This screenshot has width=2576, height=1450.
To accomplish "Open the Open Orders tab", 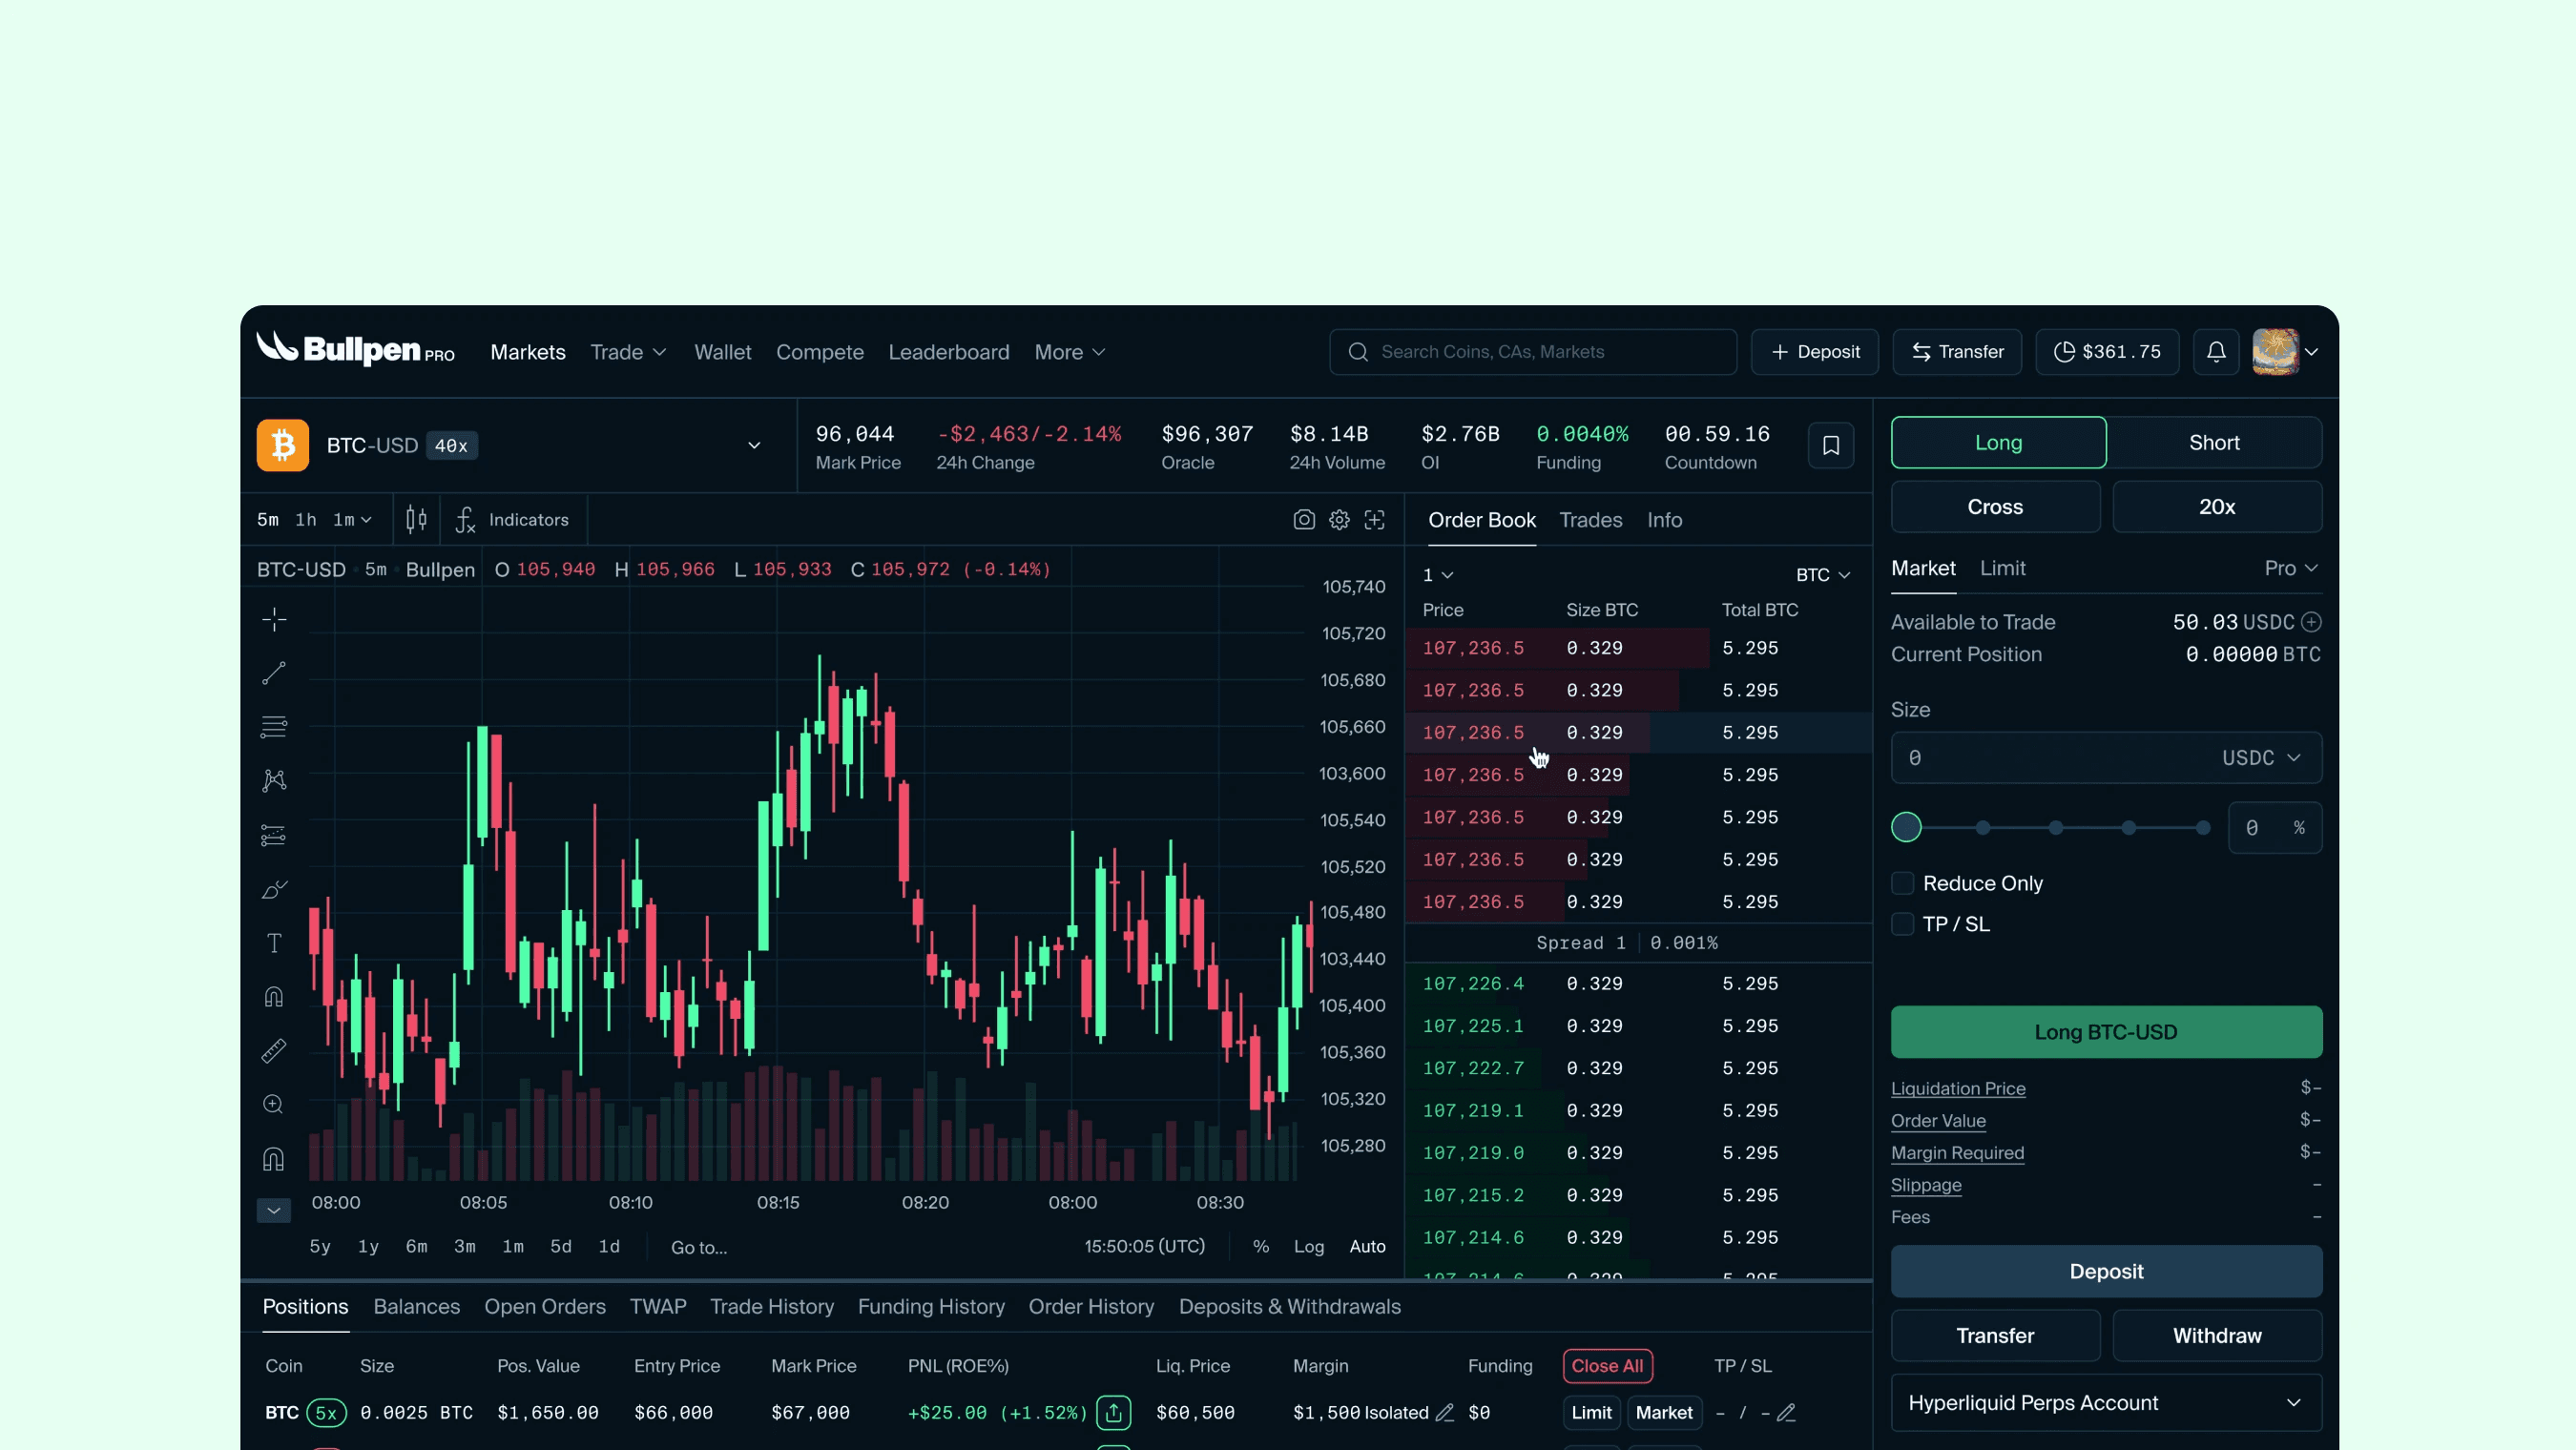I will (545, 1307).
